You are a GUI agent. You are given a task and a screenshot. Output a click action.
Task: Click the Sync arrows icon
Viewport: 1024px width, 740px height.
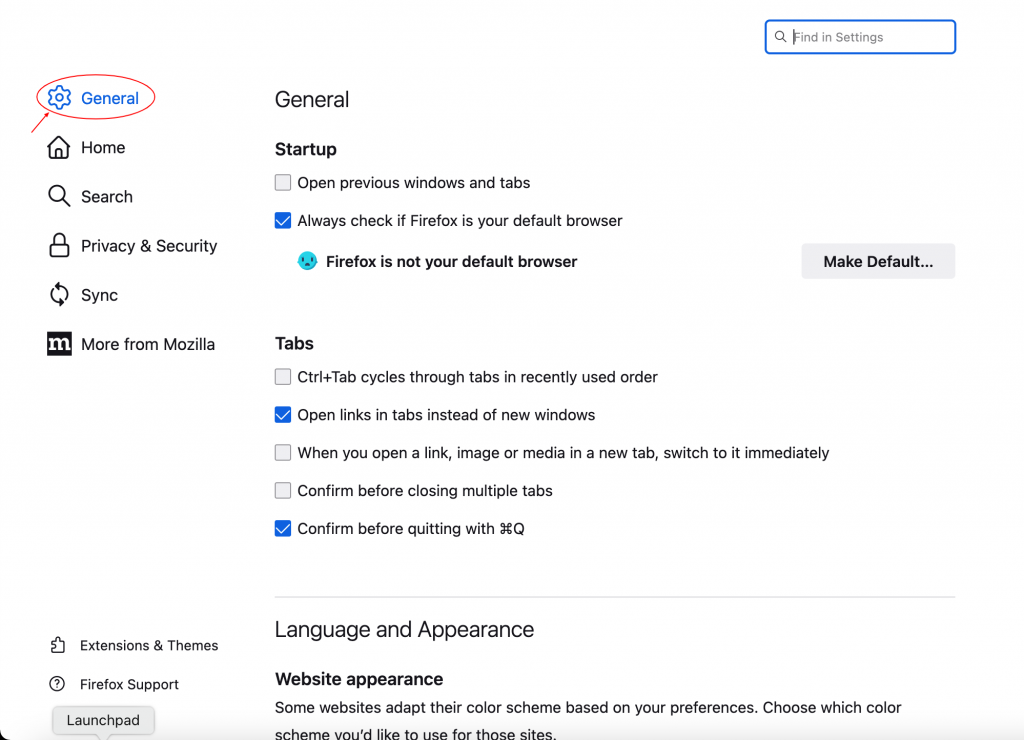pyautogui.click(x=59, y=295)
